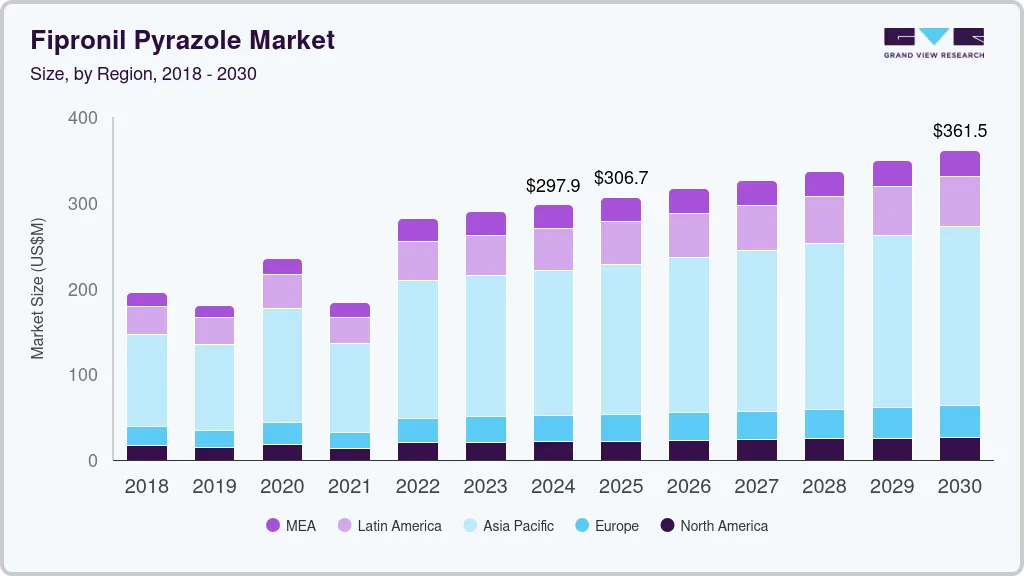1024x576 pixels.
Task: Click the purple MEA segment of 2022
Action: click(418, 228)
